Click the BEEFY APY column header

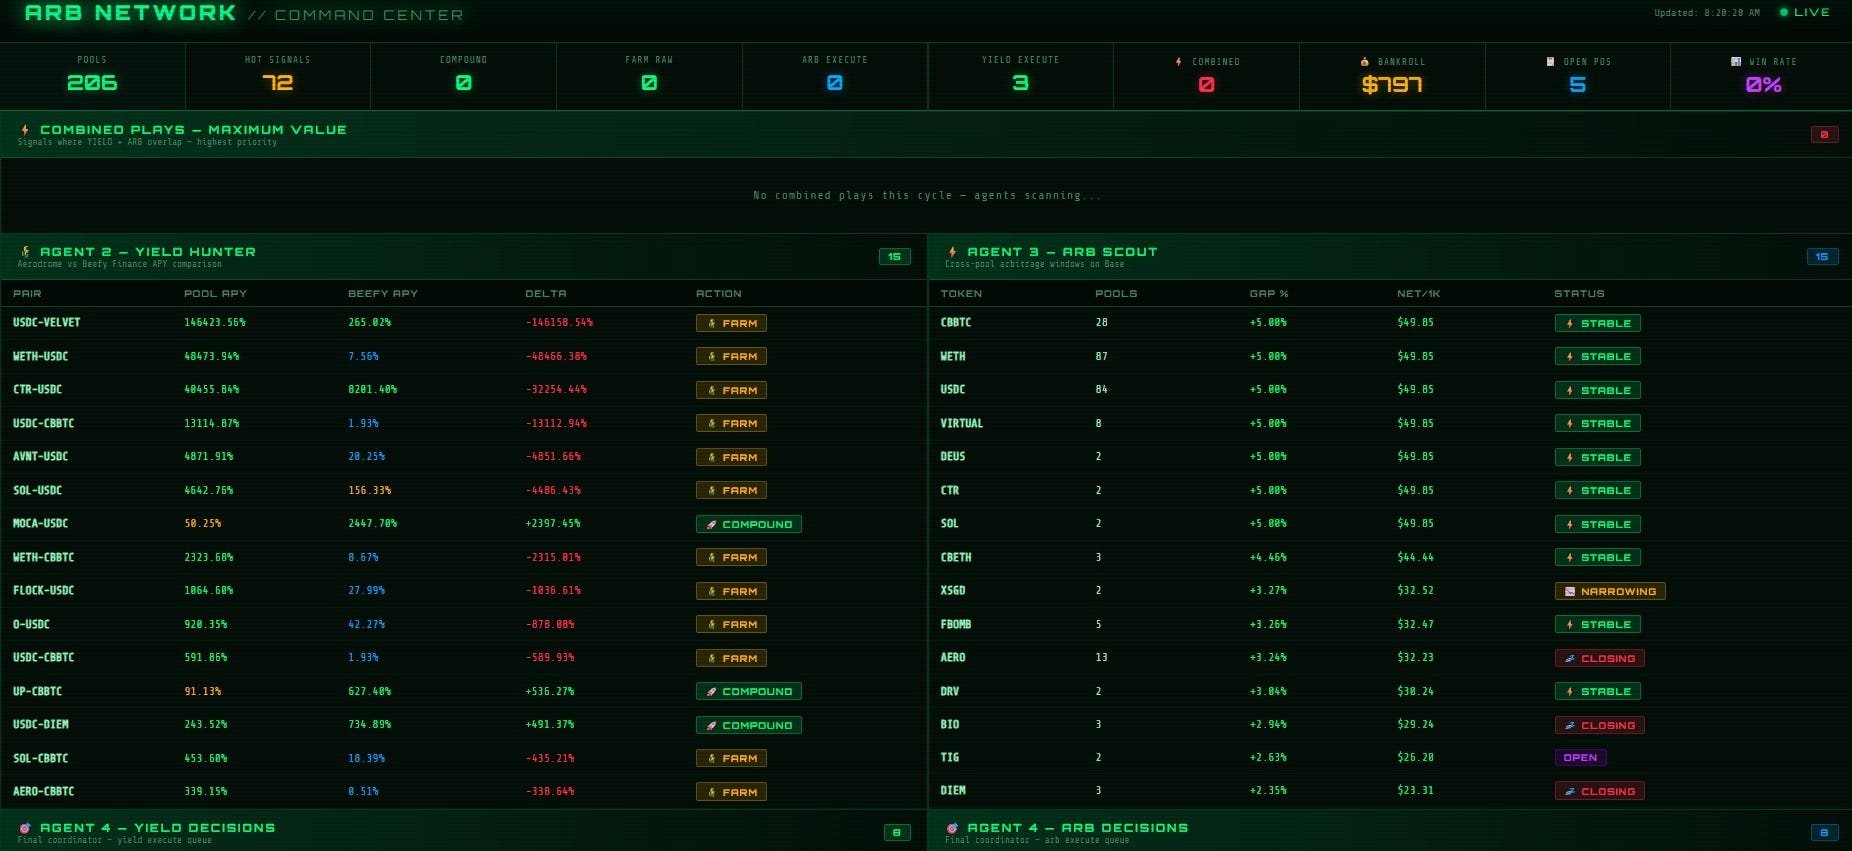(383, 294)
